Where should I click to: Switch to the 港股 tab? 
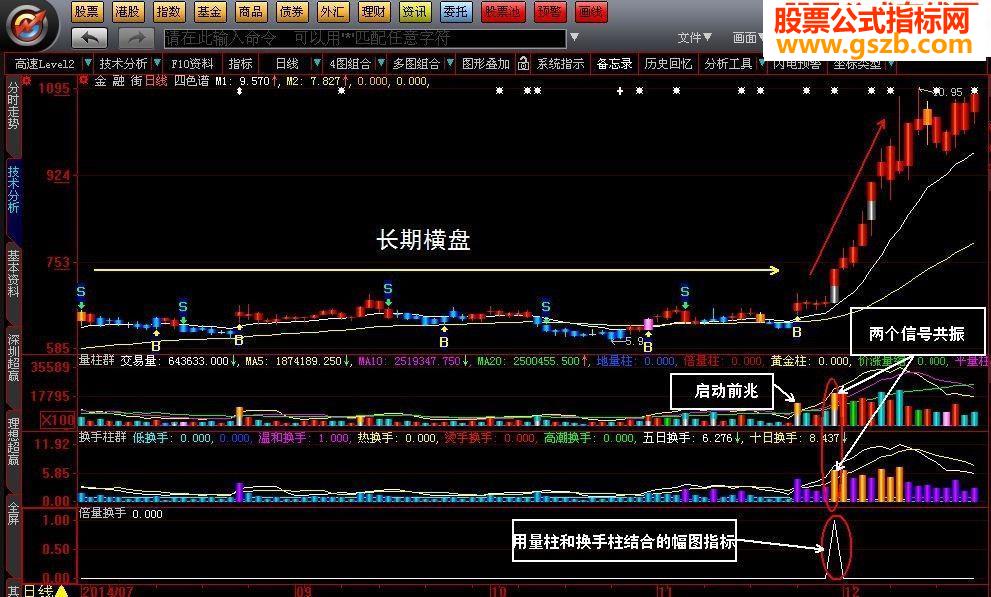click(x=128, y=13)
